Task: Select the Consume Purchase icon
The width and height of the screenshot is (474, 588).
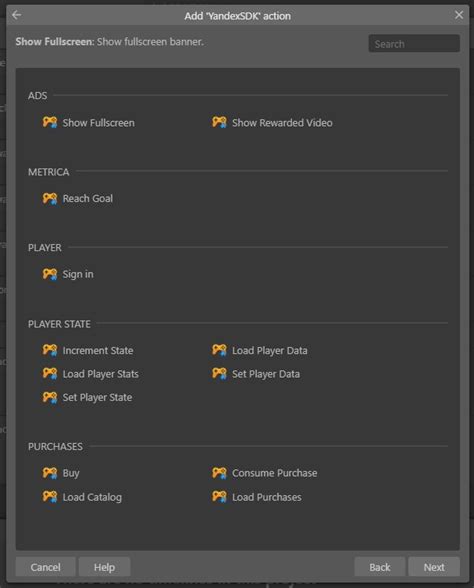Action: [219, 473]
